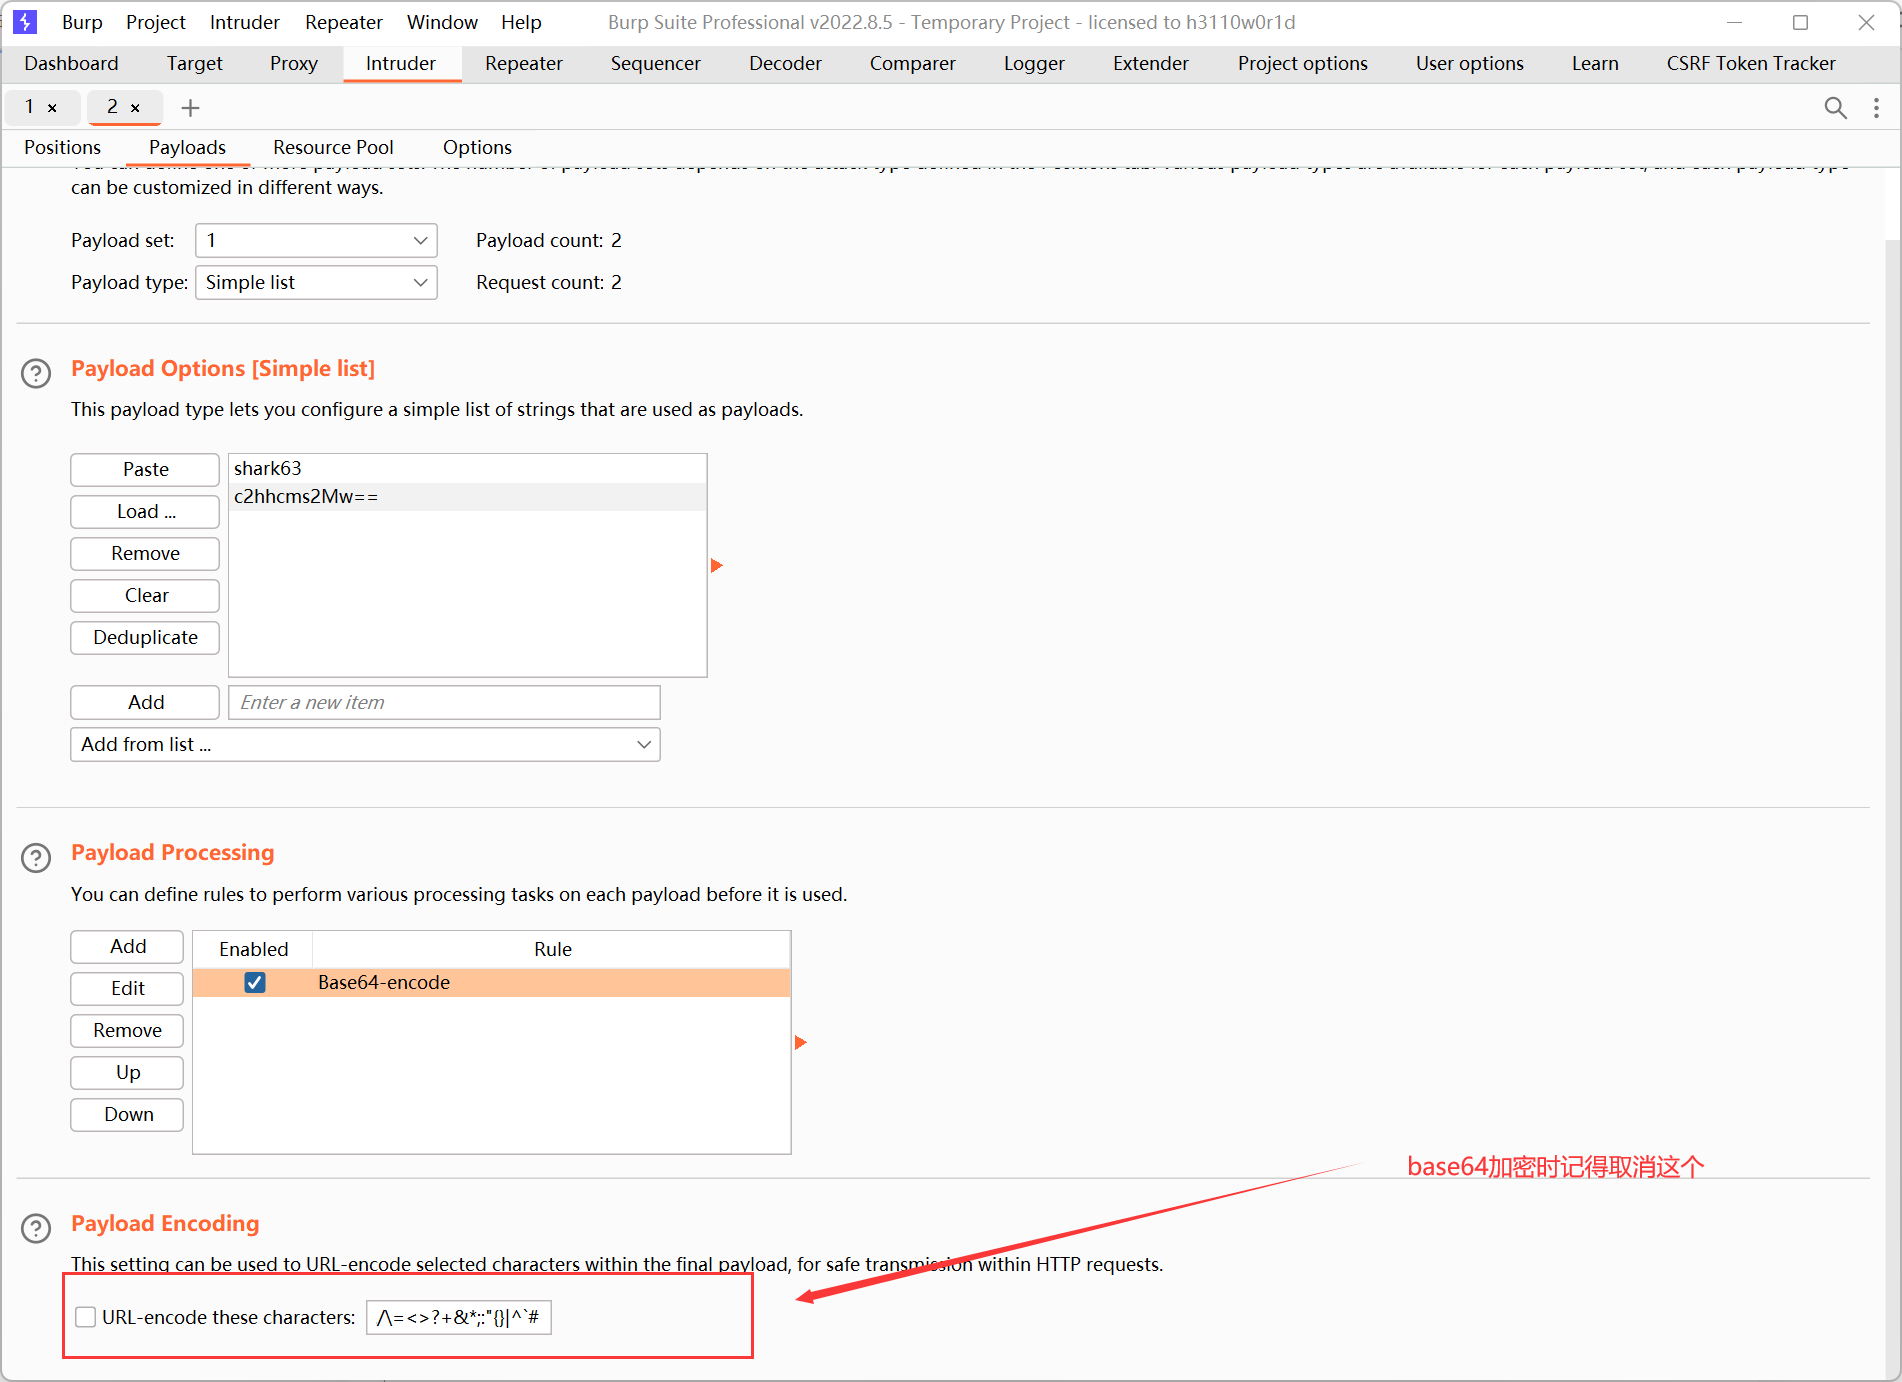The image size is (1902, 1382).
Task: Switch to the Proxy tab
Action: [x=294, y=63]
